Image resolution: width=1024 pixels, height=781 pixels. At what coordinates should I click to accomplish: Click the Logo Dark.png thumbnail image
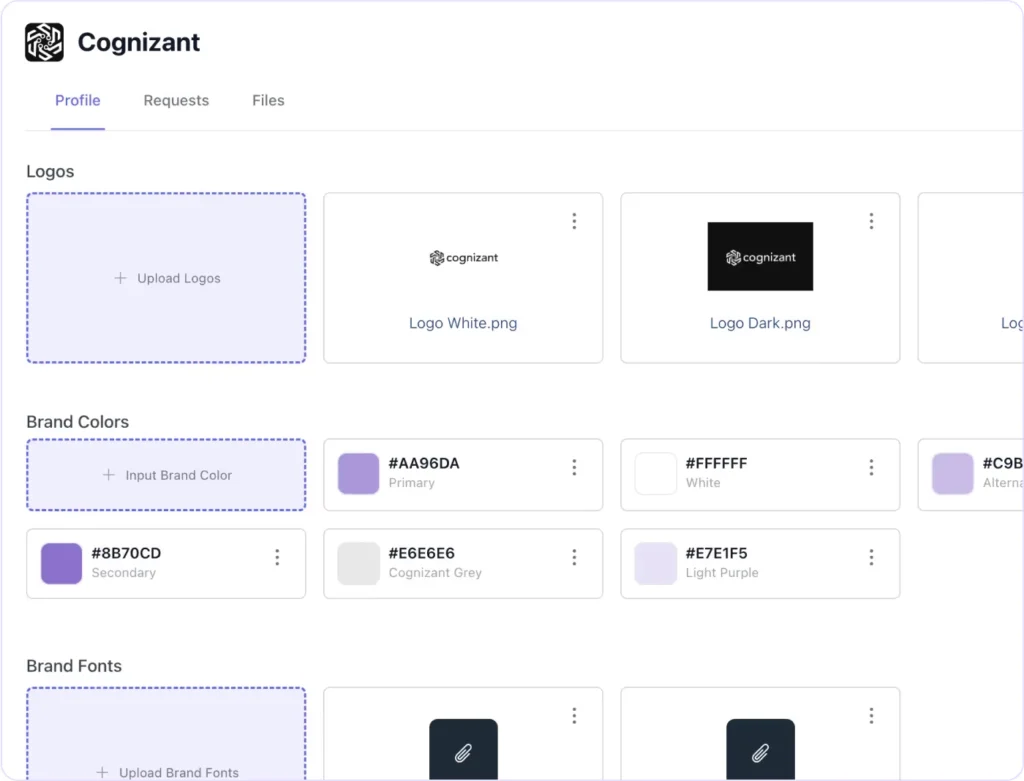760,257
